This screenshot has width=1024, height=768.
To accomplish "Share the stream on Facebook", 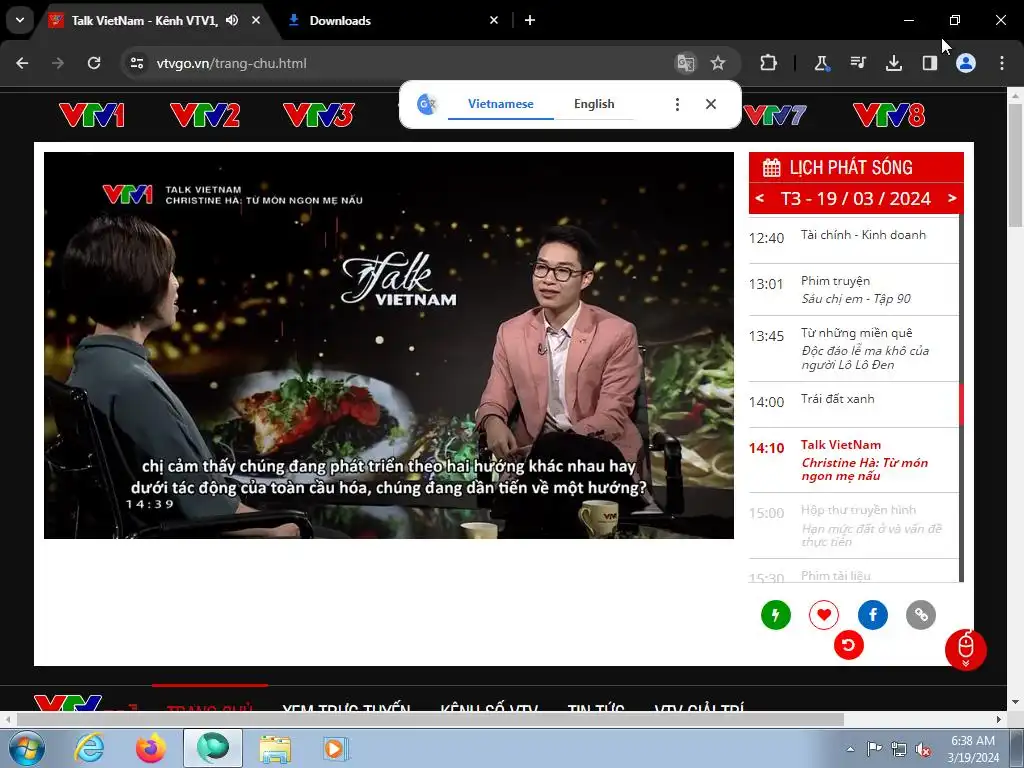I will pos(872,615).
